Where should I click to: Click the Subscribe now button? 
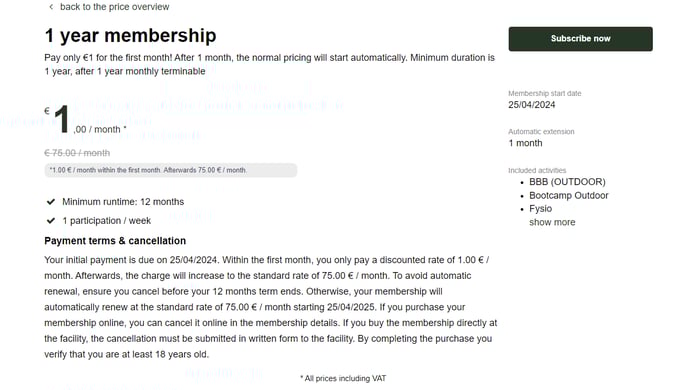(580, 39)
